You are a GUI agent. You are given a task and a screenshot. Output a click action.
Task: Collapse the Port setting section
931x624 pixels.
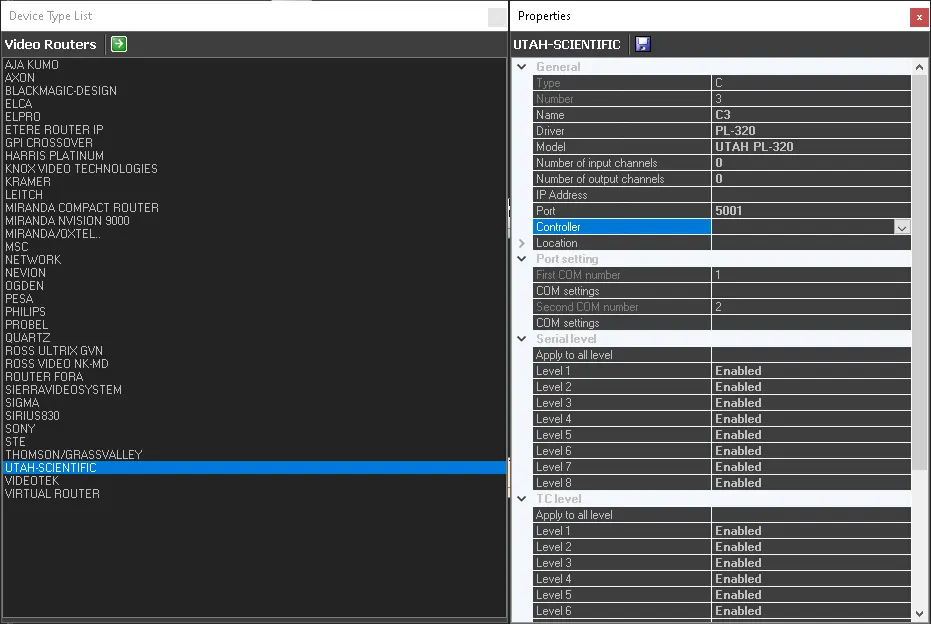click(x=521, y=259)
